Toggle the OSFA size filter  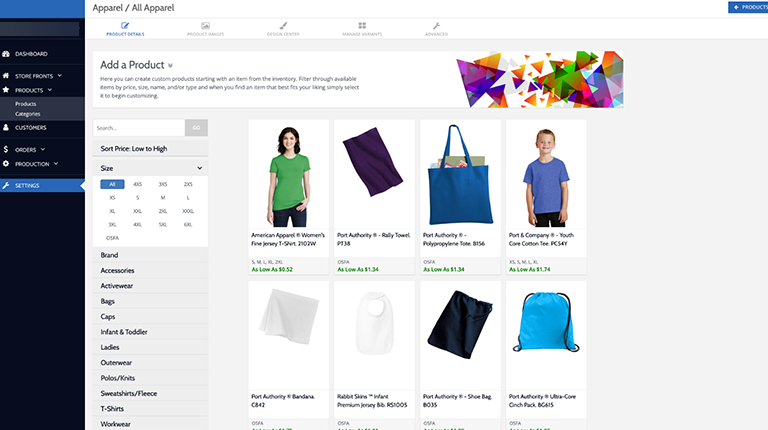click(112, 238)
